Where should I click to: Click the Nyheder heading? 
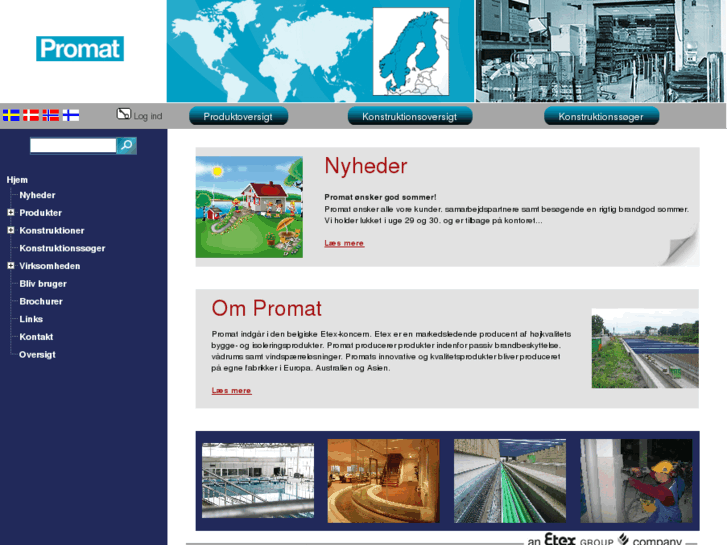366,166
